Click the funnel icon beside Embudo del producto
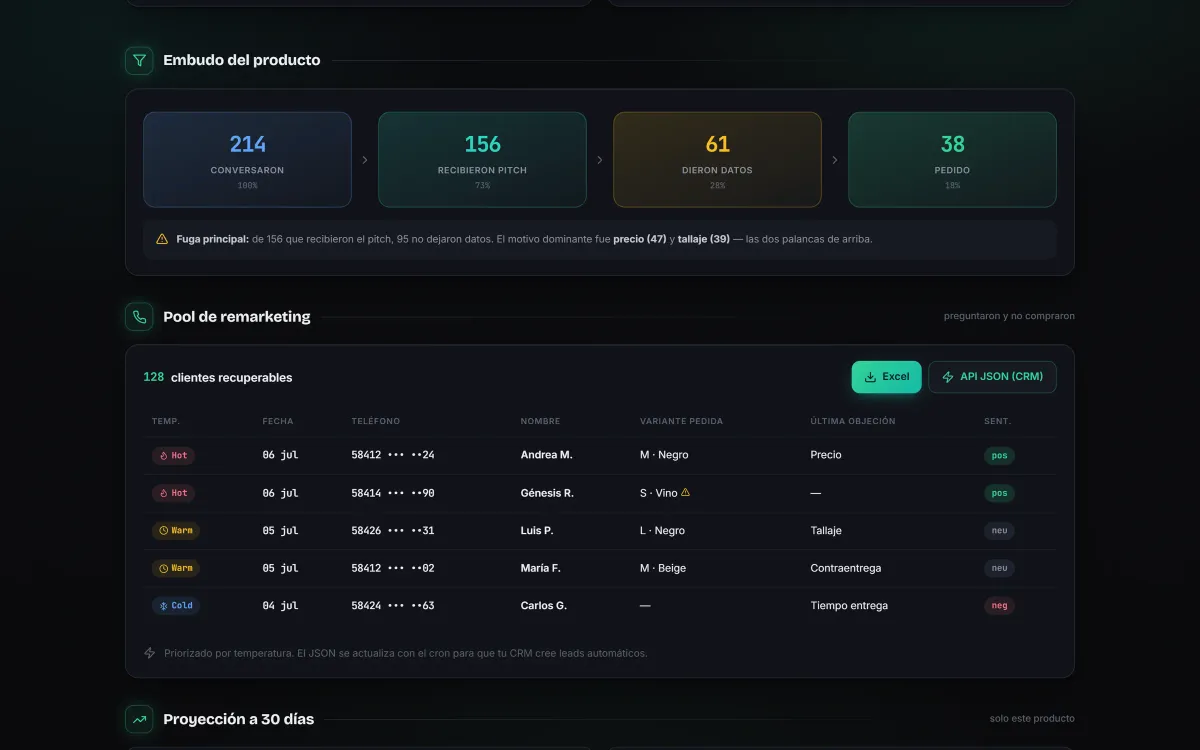 click(x=139, y=60)
